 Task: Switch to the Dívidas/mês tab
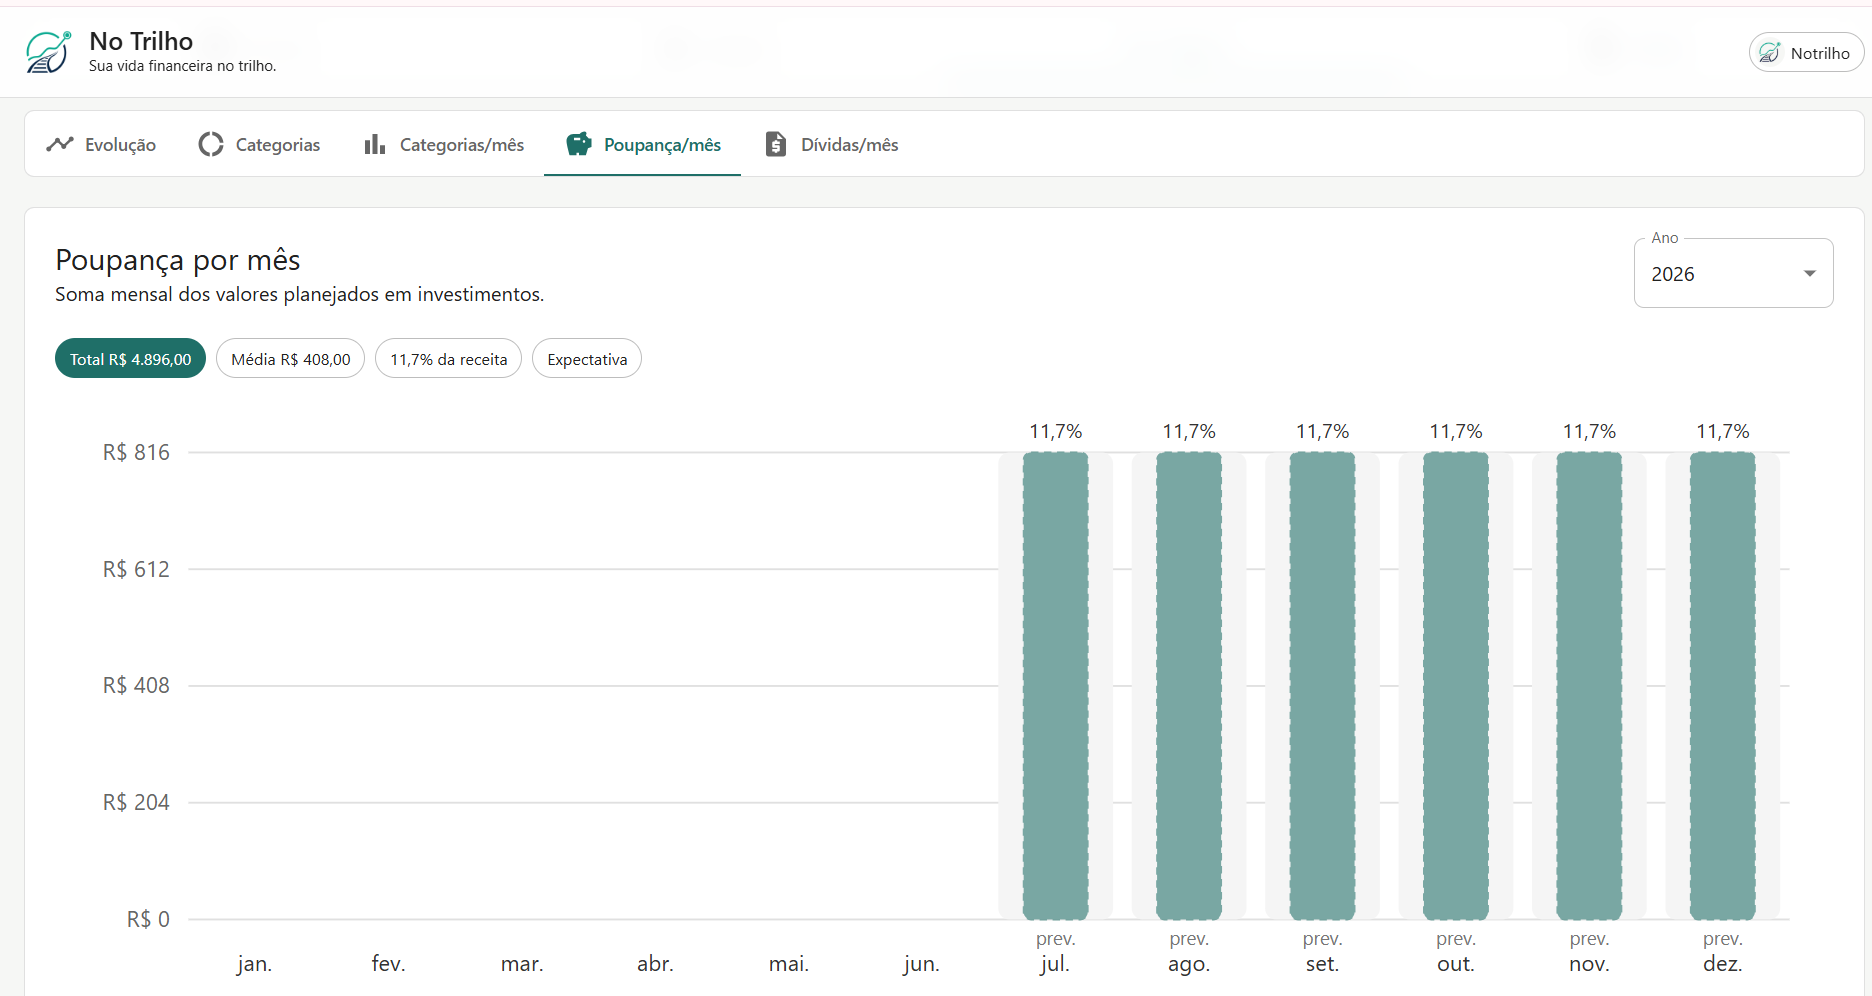832,144
